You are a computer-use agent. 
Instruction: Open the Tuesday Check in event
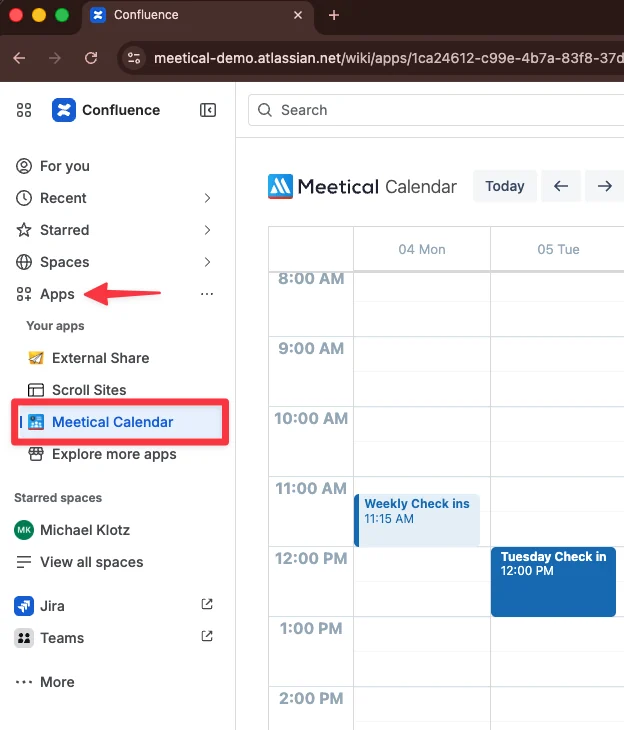(553, 581)
